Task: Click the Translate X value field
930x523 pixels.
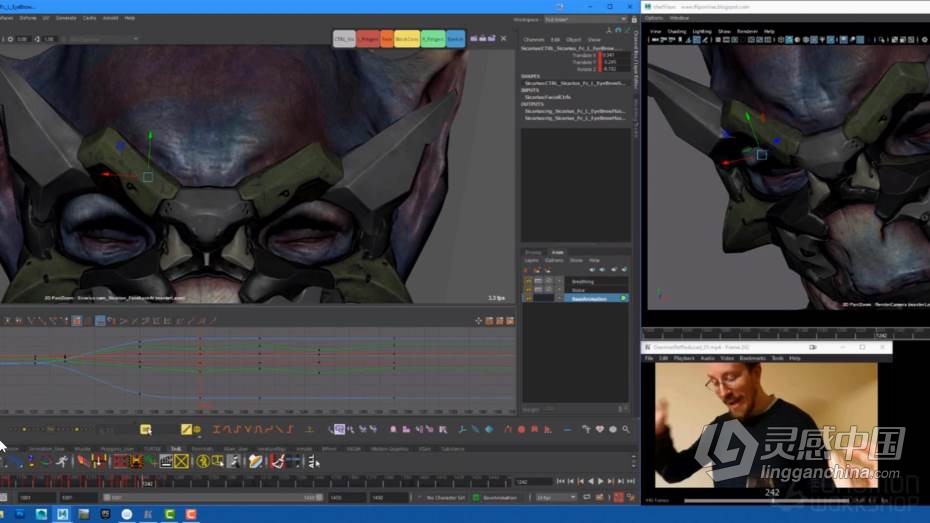Action: (x=616, y=55)
